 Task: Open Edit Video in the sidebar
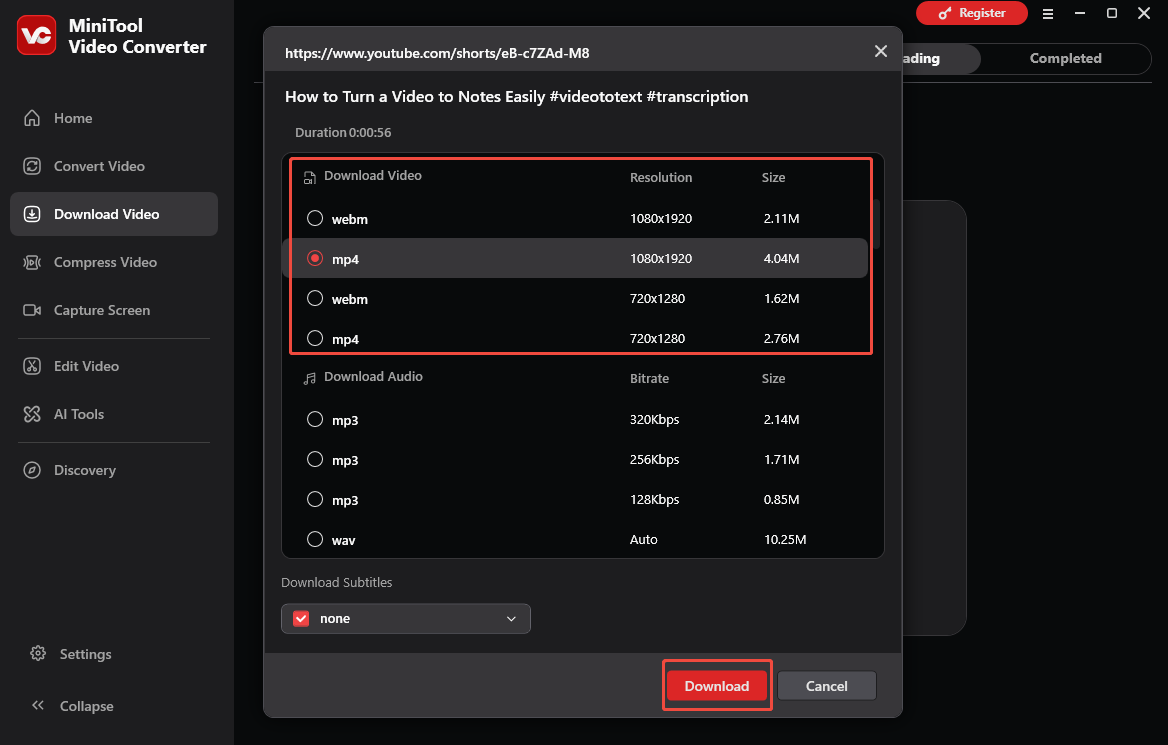(113, 366)
